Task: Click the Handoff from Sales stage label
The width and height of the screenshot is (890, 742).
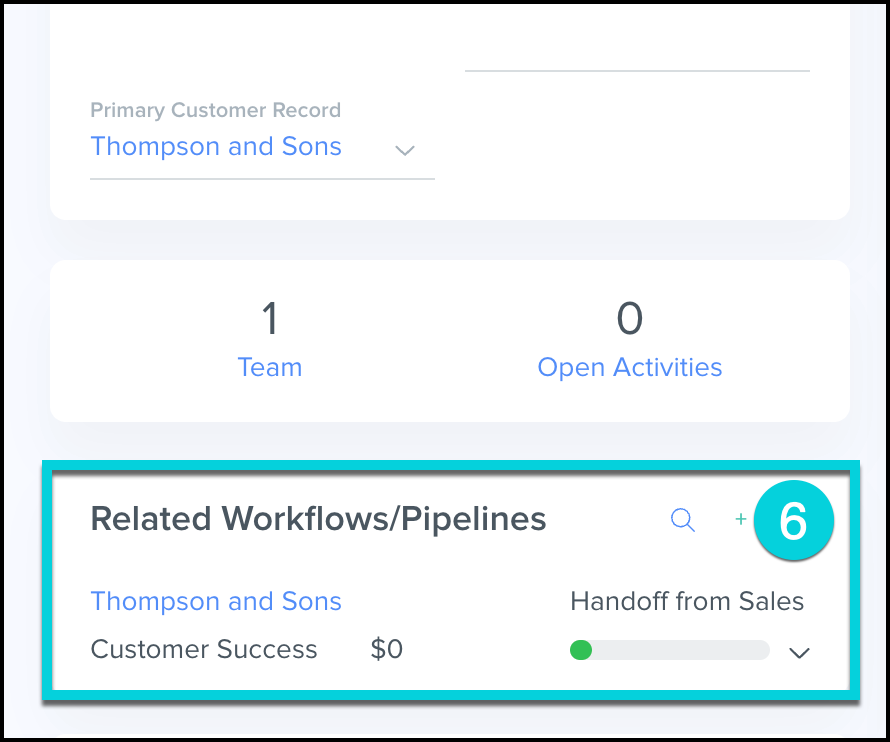Action: coord(687,601)
